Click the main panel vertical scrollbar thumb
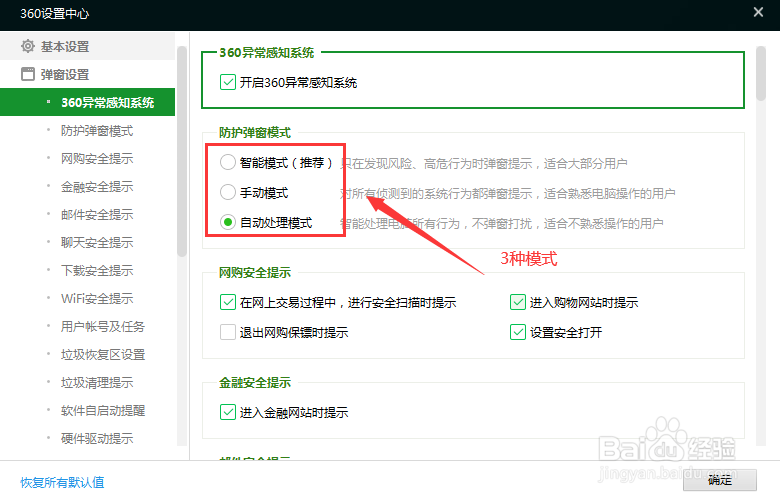 [761, 74]
